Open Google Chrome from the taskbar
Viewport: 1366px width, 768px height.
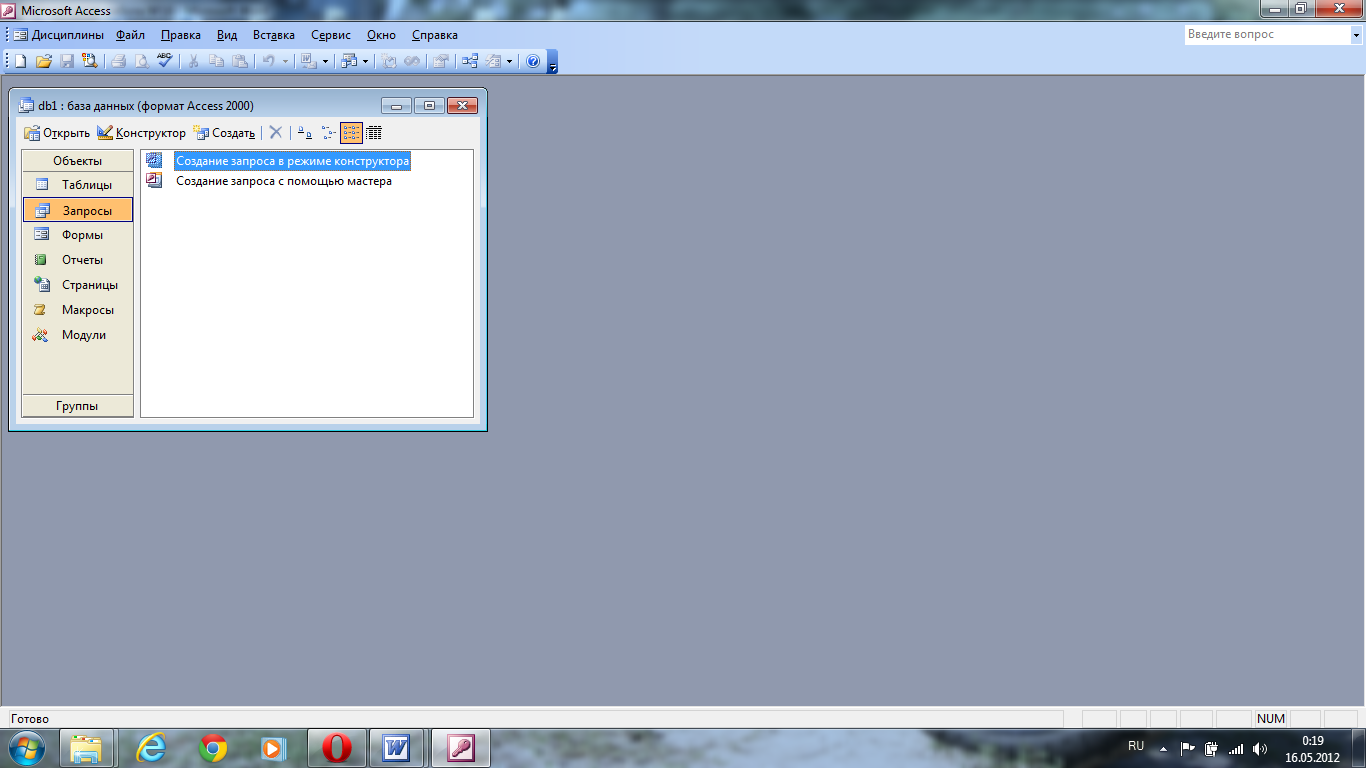213,748
